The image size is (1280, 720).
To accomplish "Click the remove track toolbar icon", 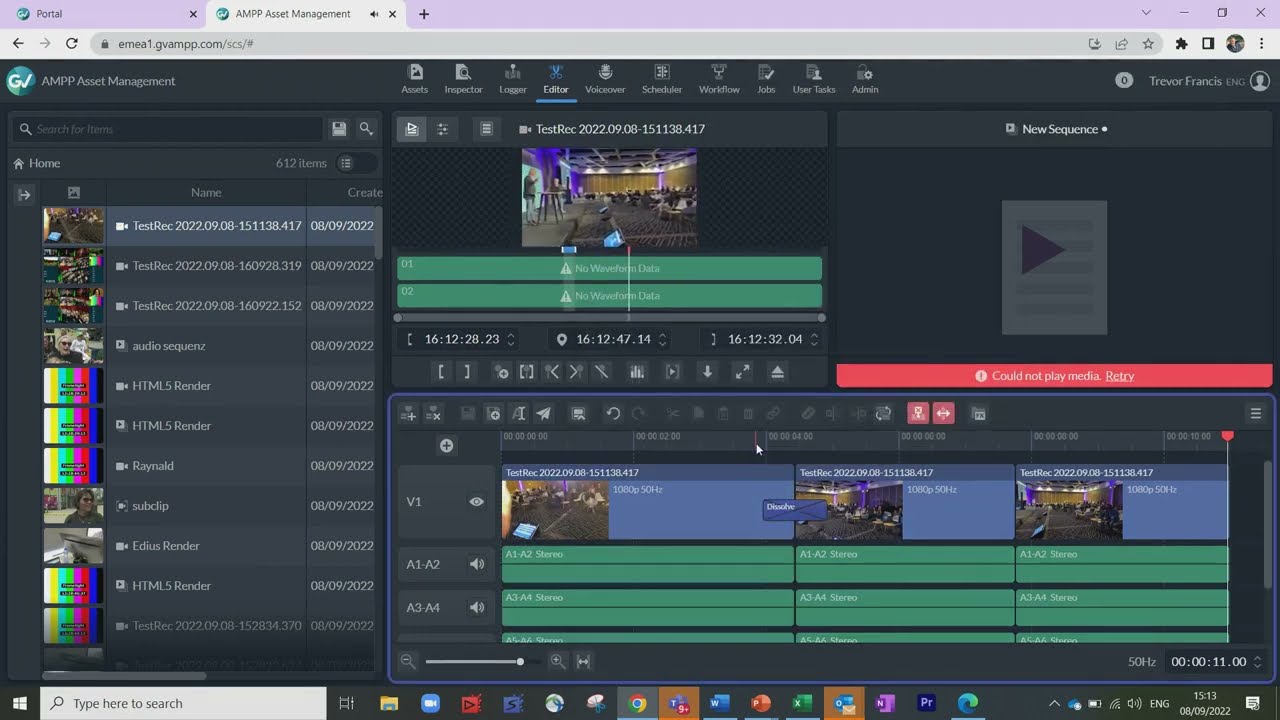I will pyautogui.click(x=433, y=413).
